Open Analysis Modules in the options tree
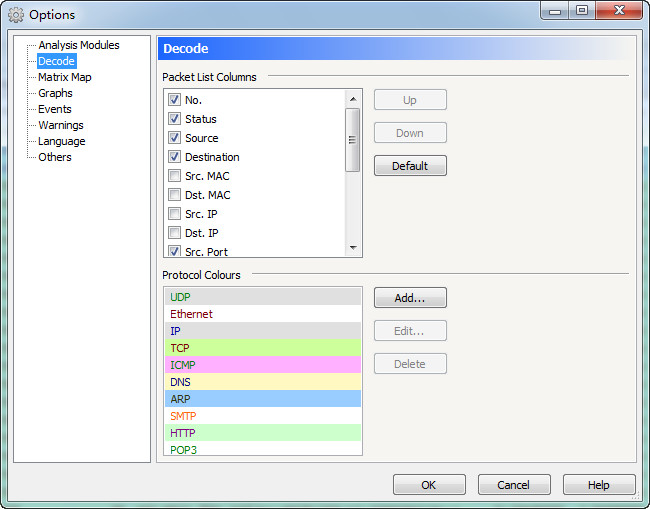 [78, 45]
